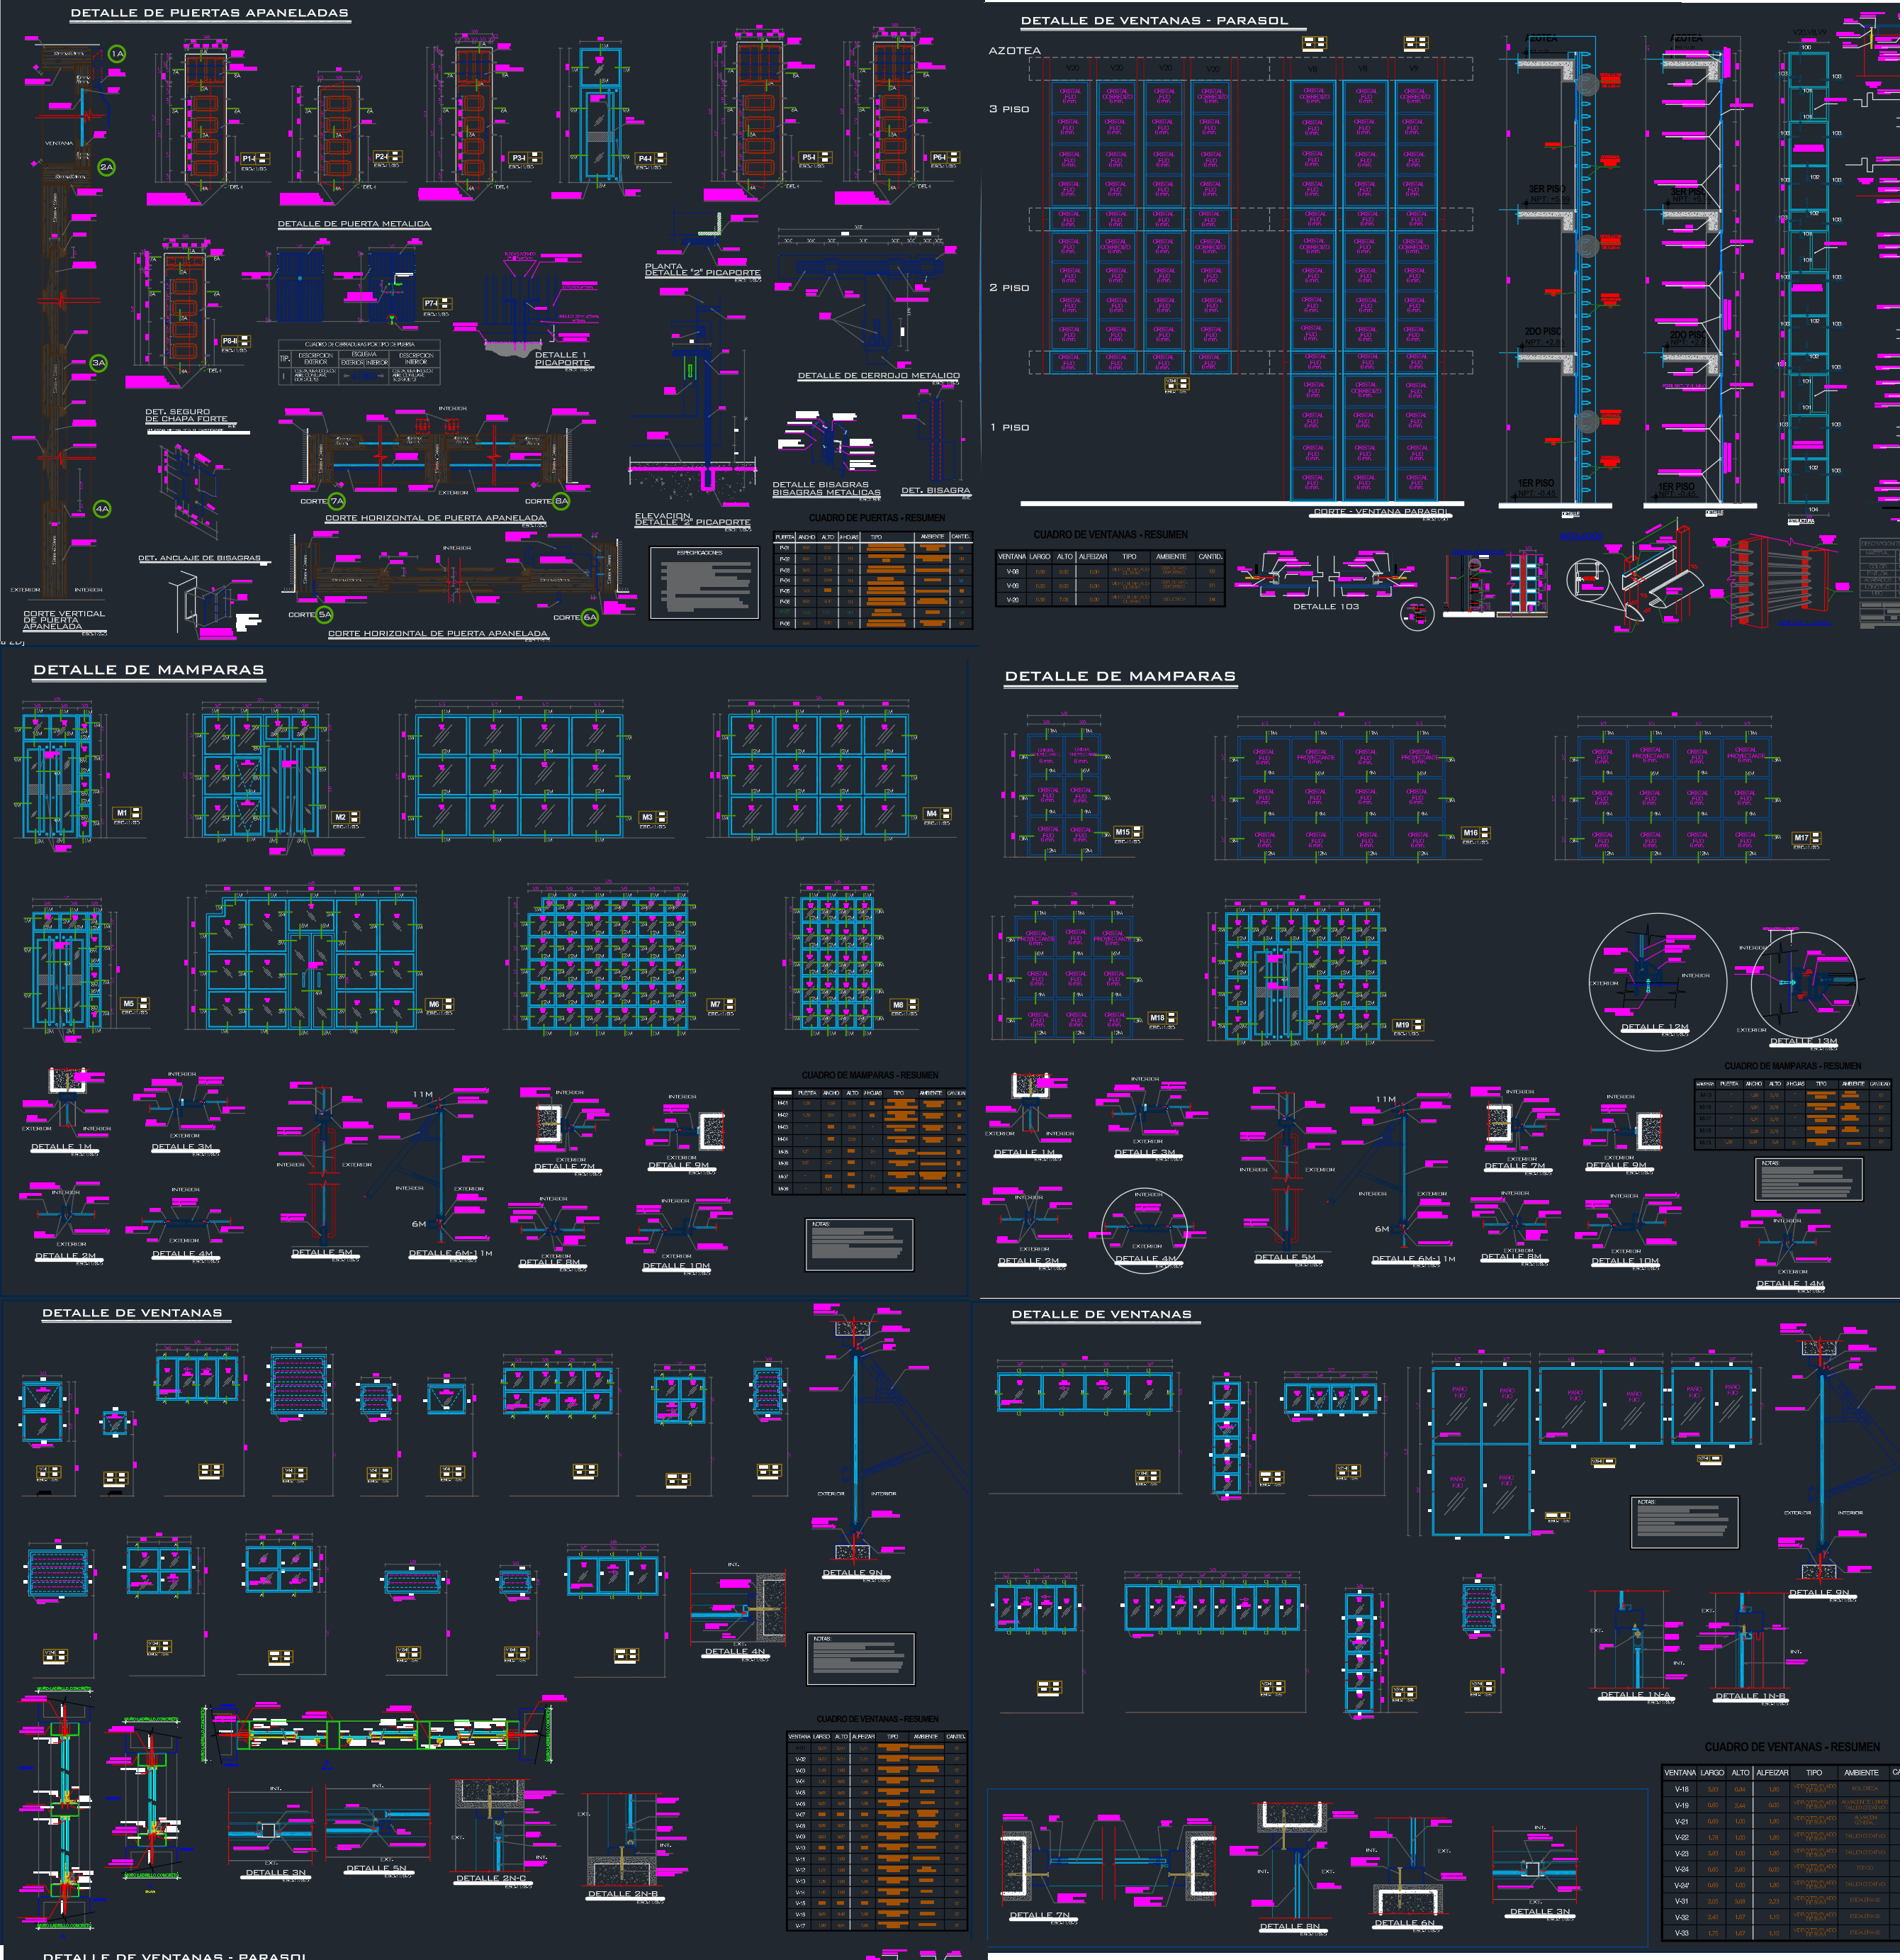Select the P7-I metal door tag

click(x=437, y=303)
